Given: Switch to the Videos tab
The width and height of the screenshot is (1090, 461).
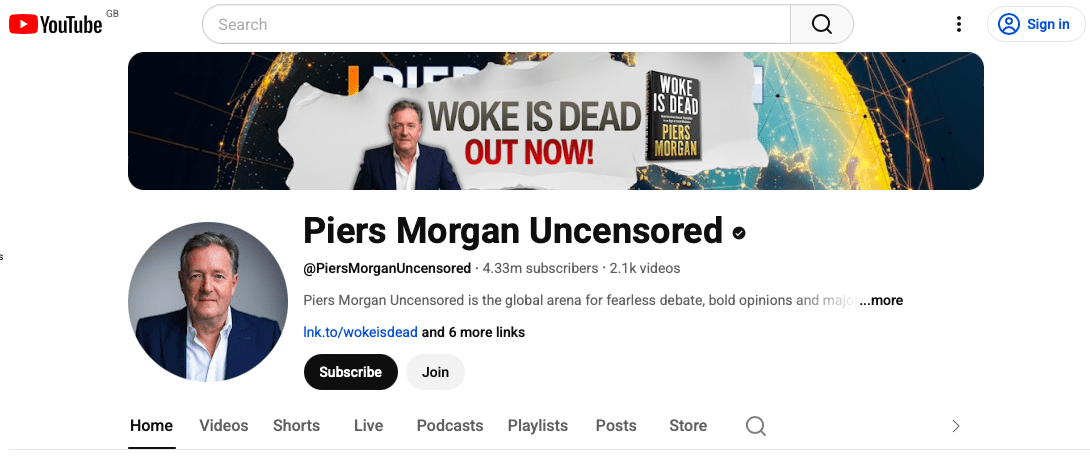Looking at the screenshot, I should 224,426.
